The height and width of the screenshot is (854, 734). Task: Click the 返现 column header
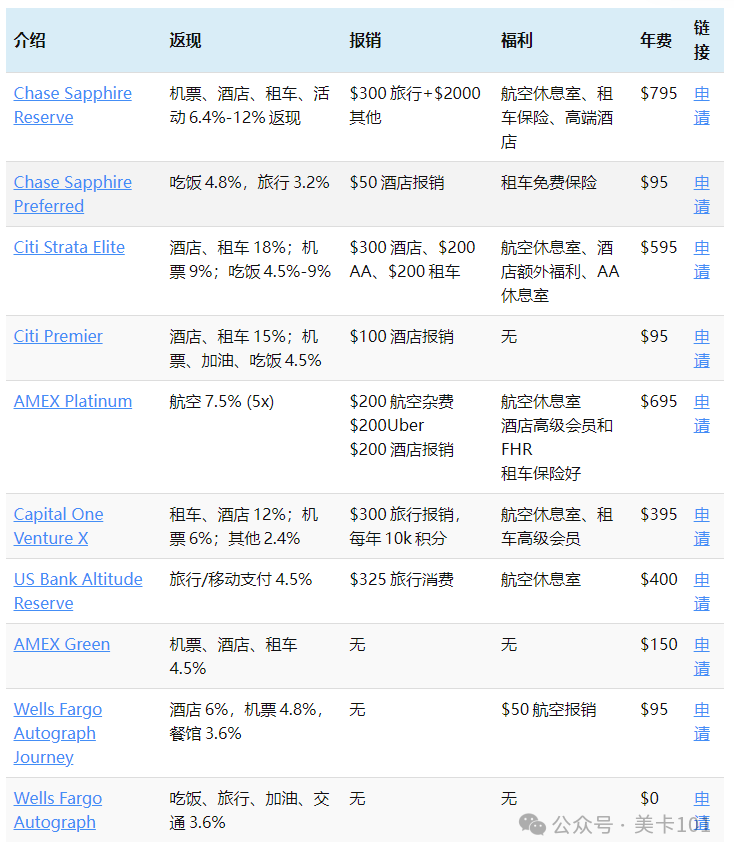click(x=185, y=40)
